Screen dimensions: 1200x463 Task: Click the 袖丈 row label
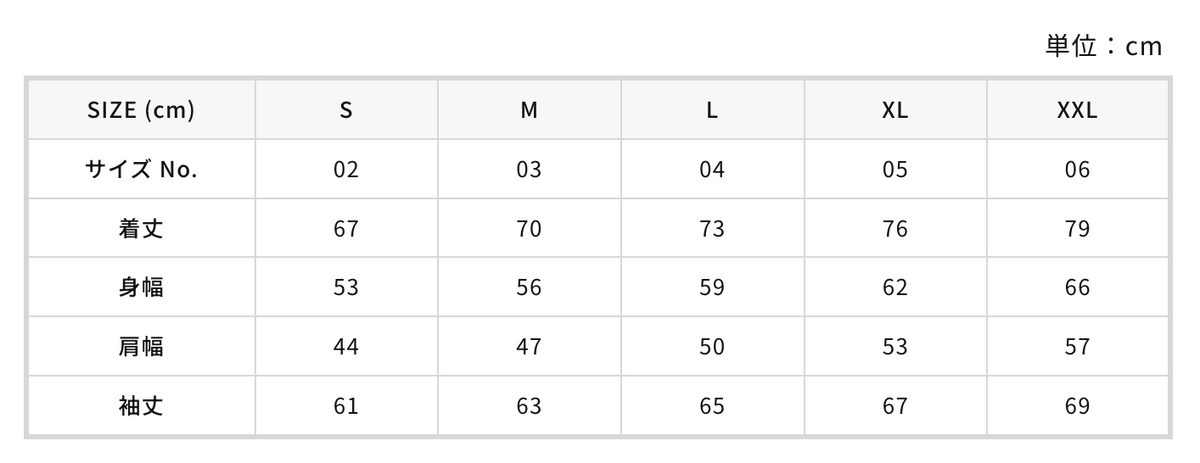pyautogui.click(x=141, y=406)
